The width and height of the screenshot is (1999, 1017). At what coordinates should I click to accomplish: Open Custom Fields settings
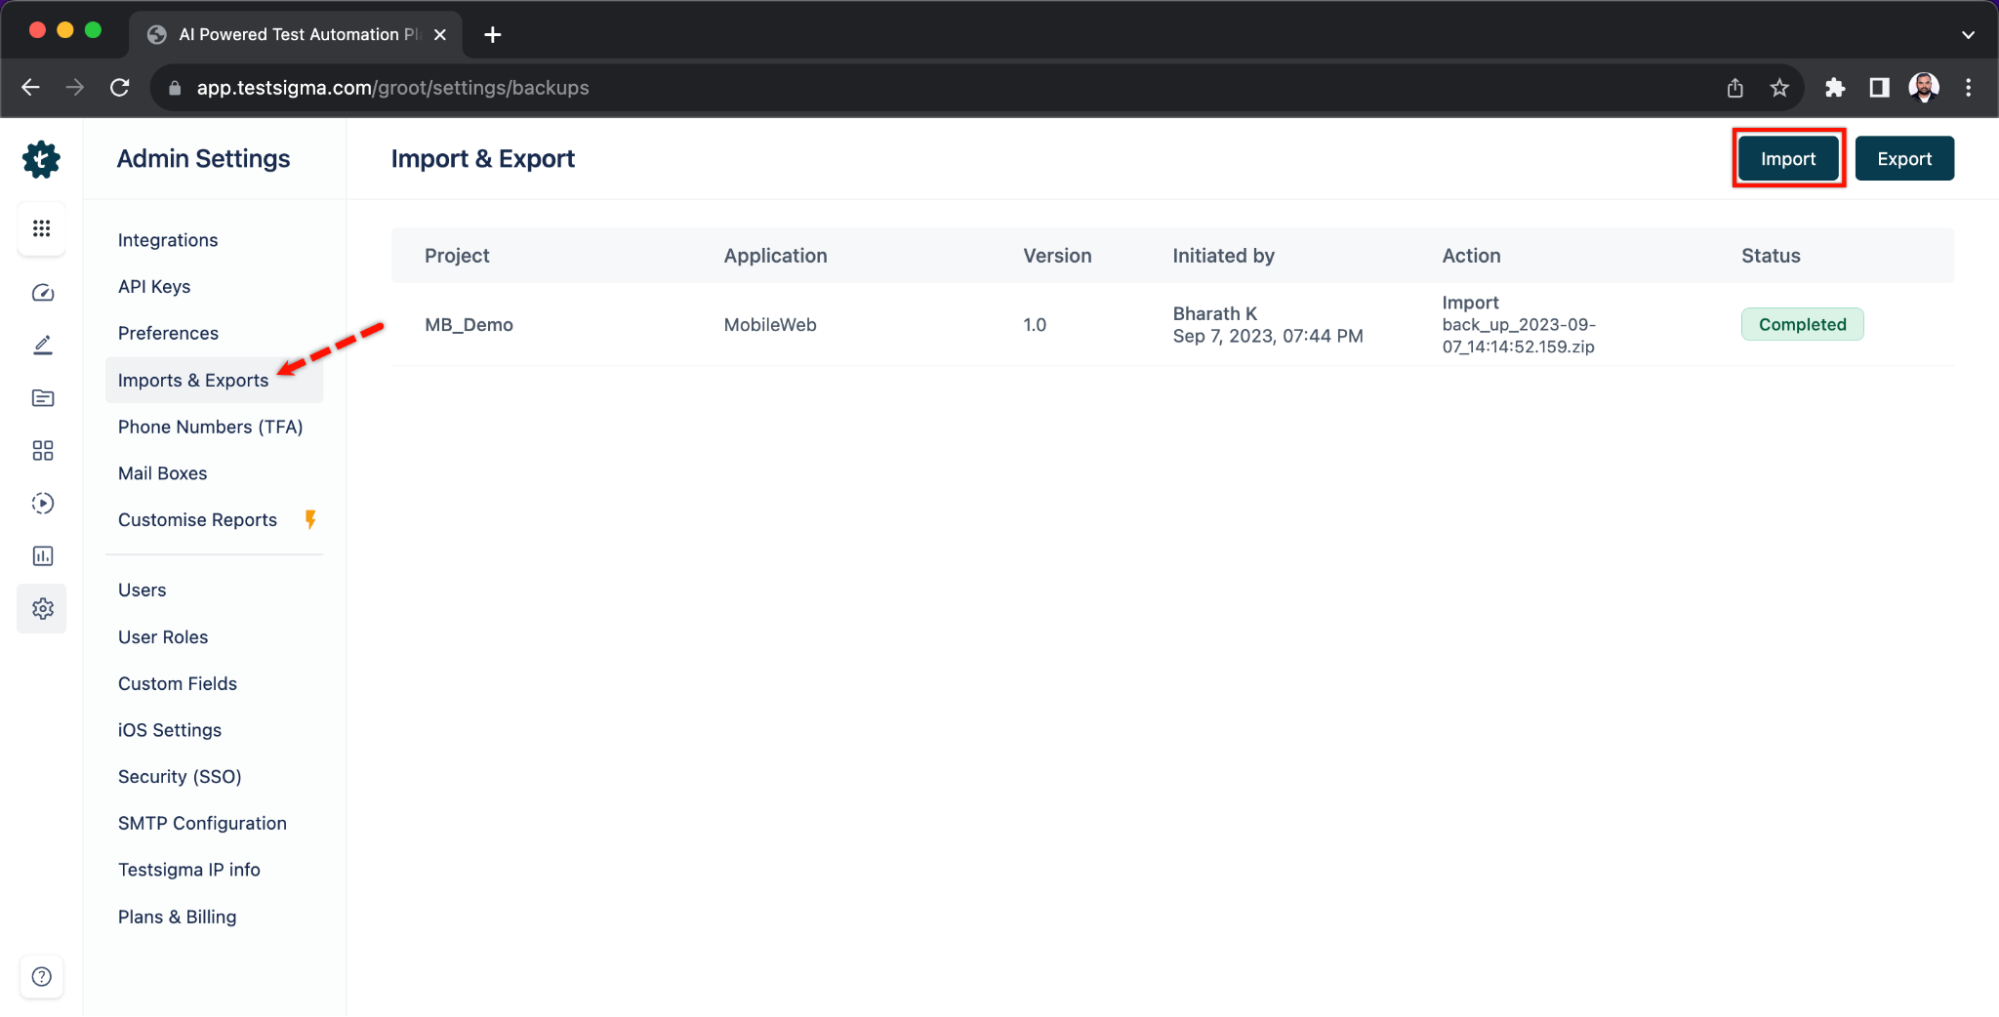[178, 684]
